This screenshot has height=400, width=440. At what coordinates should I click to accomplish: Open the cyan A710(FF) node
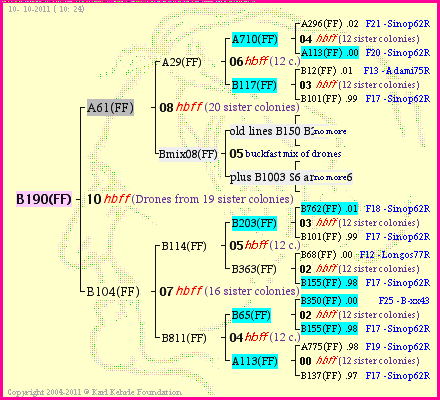(255, 39)
